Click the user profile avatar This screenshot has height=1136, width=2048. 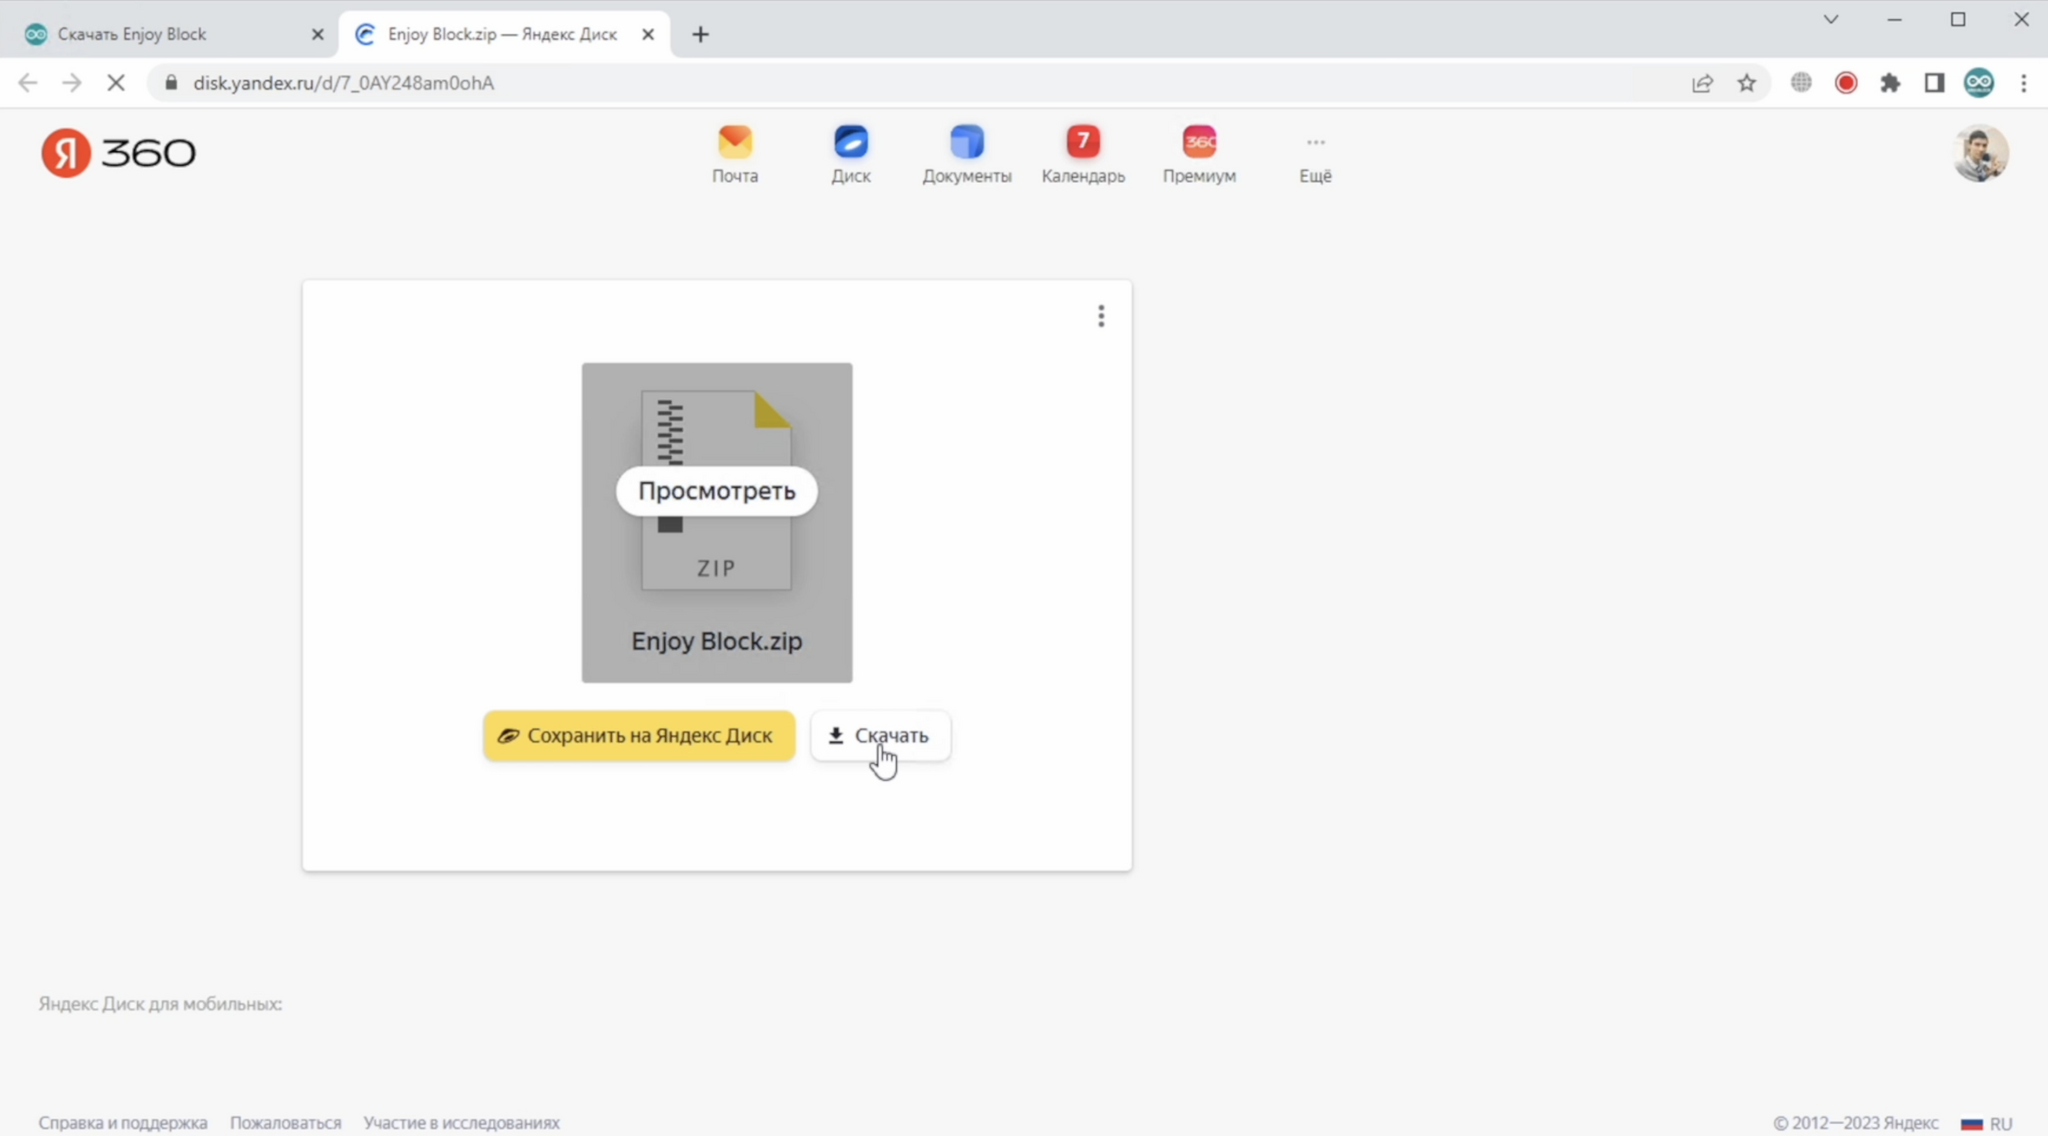[1979, 153]
